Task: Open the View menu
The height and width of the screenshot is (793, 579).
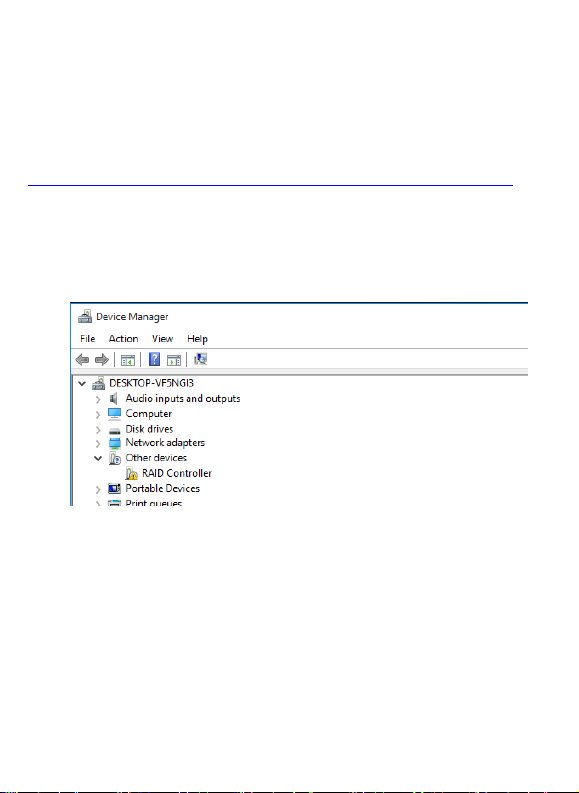Action: click(x=162, y=339)
